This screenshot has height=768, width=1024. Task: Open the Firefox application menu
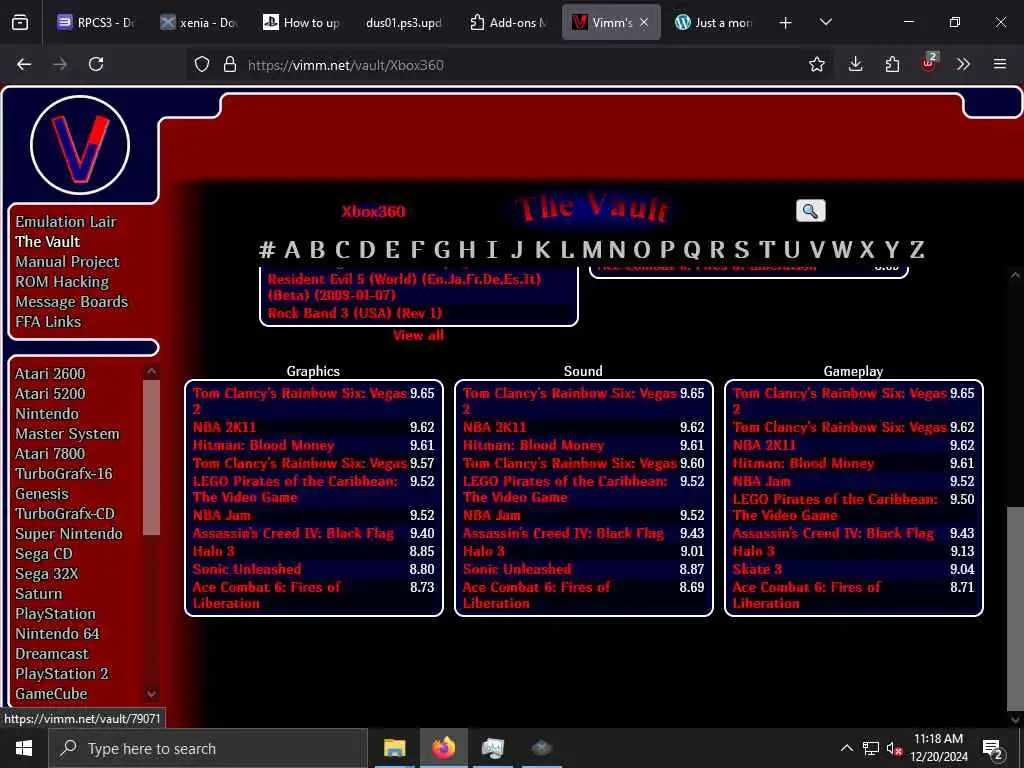point(1000,64)
